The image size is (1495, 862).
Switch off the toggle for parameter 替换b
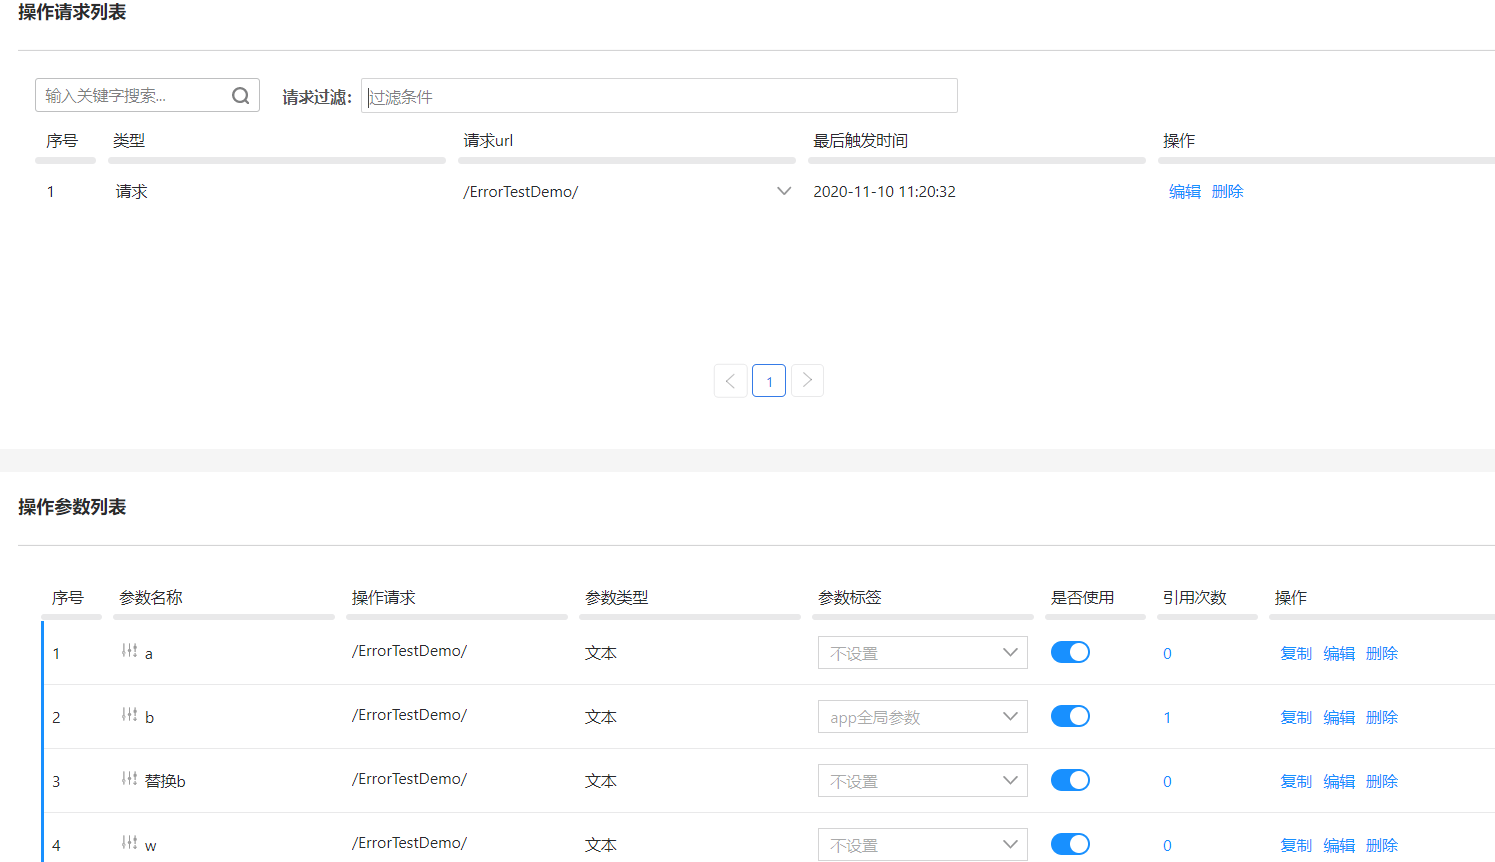coord(1069,781)
